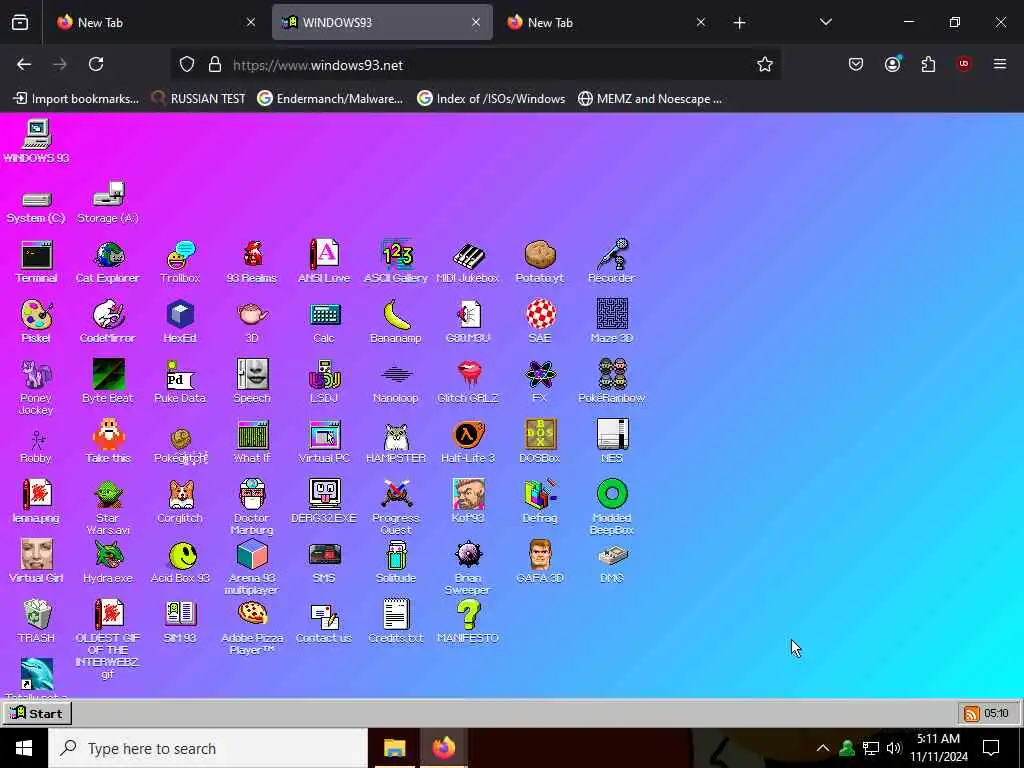Open the Puke Data icon
Image resolution: width=1024 pixels, height=768 pixels.
[x=180, y=382]
